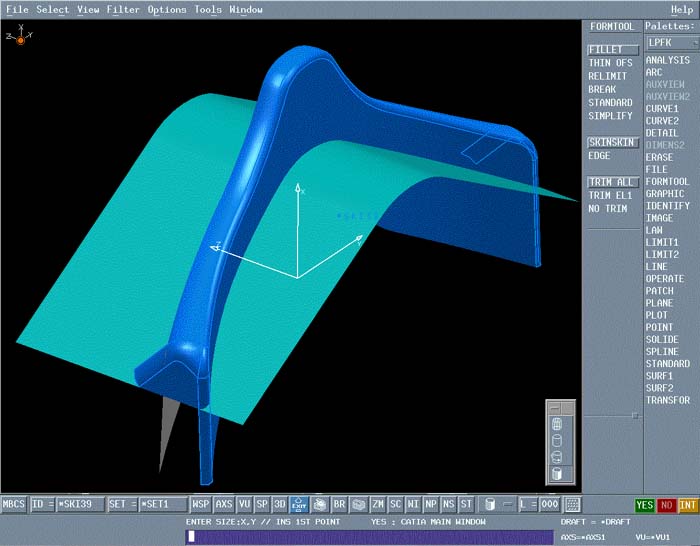This screenshot has height=546, width=700.
Task: Click the command input field at bottom
Action: coord(370,537)
